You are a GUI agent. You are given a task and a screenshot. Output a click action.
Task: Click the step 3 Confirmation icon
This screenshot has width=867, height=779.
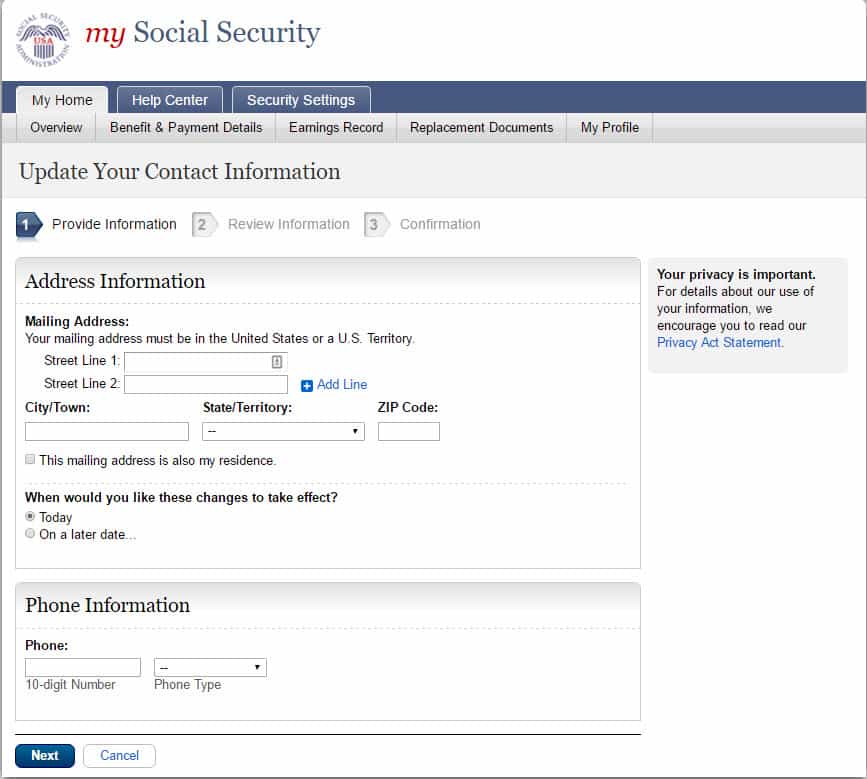coord(375,224)
